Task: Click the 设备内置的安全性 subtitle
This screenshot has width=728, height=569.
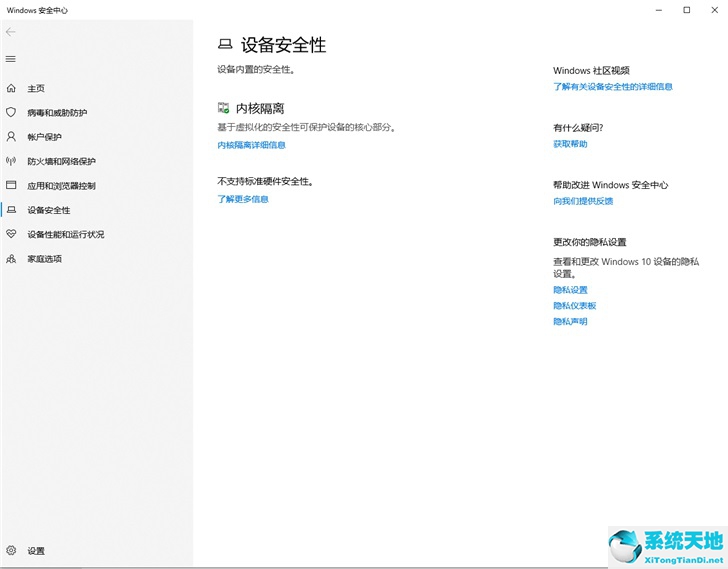Action: [256, 70]
